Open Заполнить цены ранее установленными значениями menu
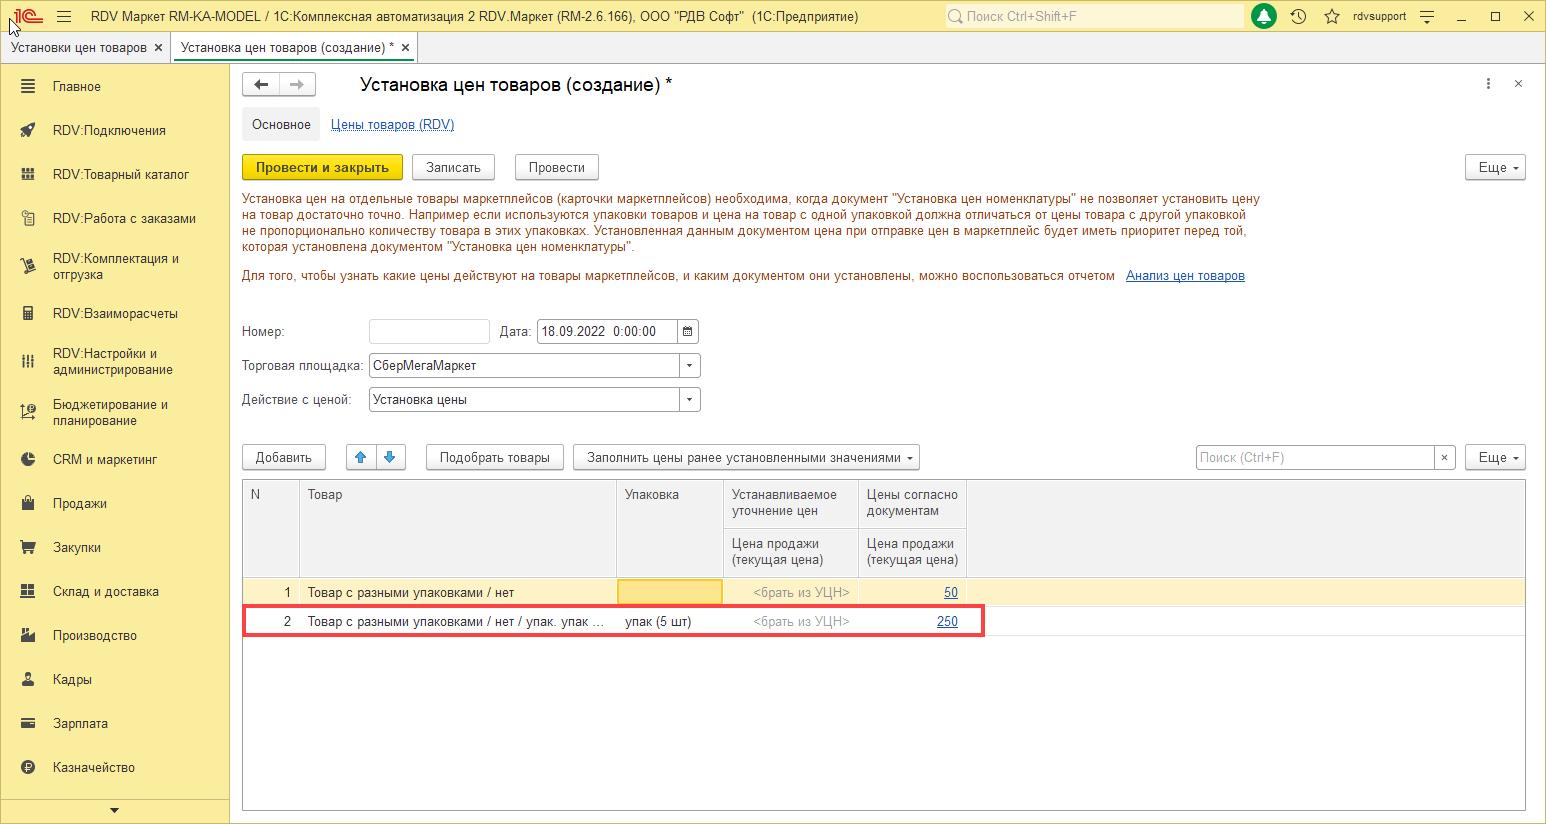The width and height of the screenshot is (1546, 824). click(746, 458)
